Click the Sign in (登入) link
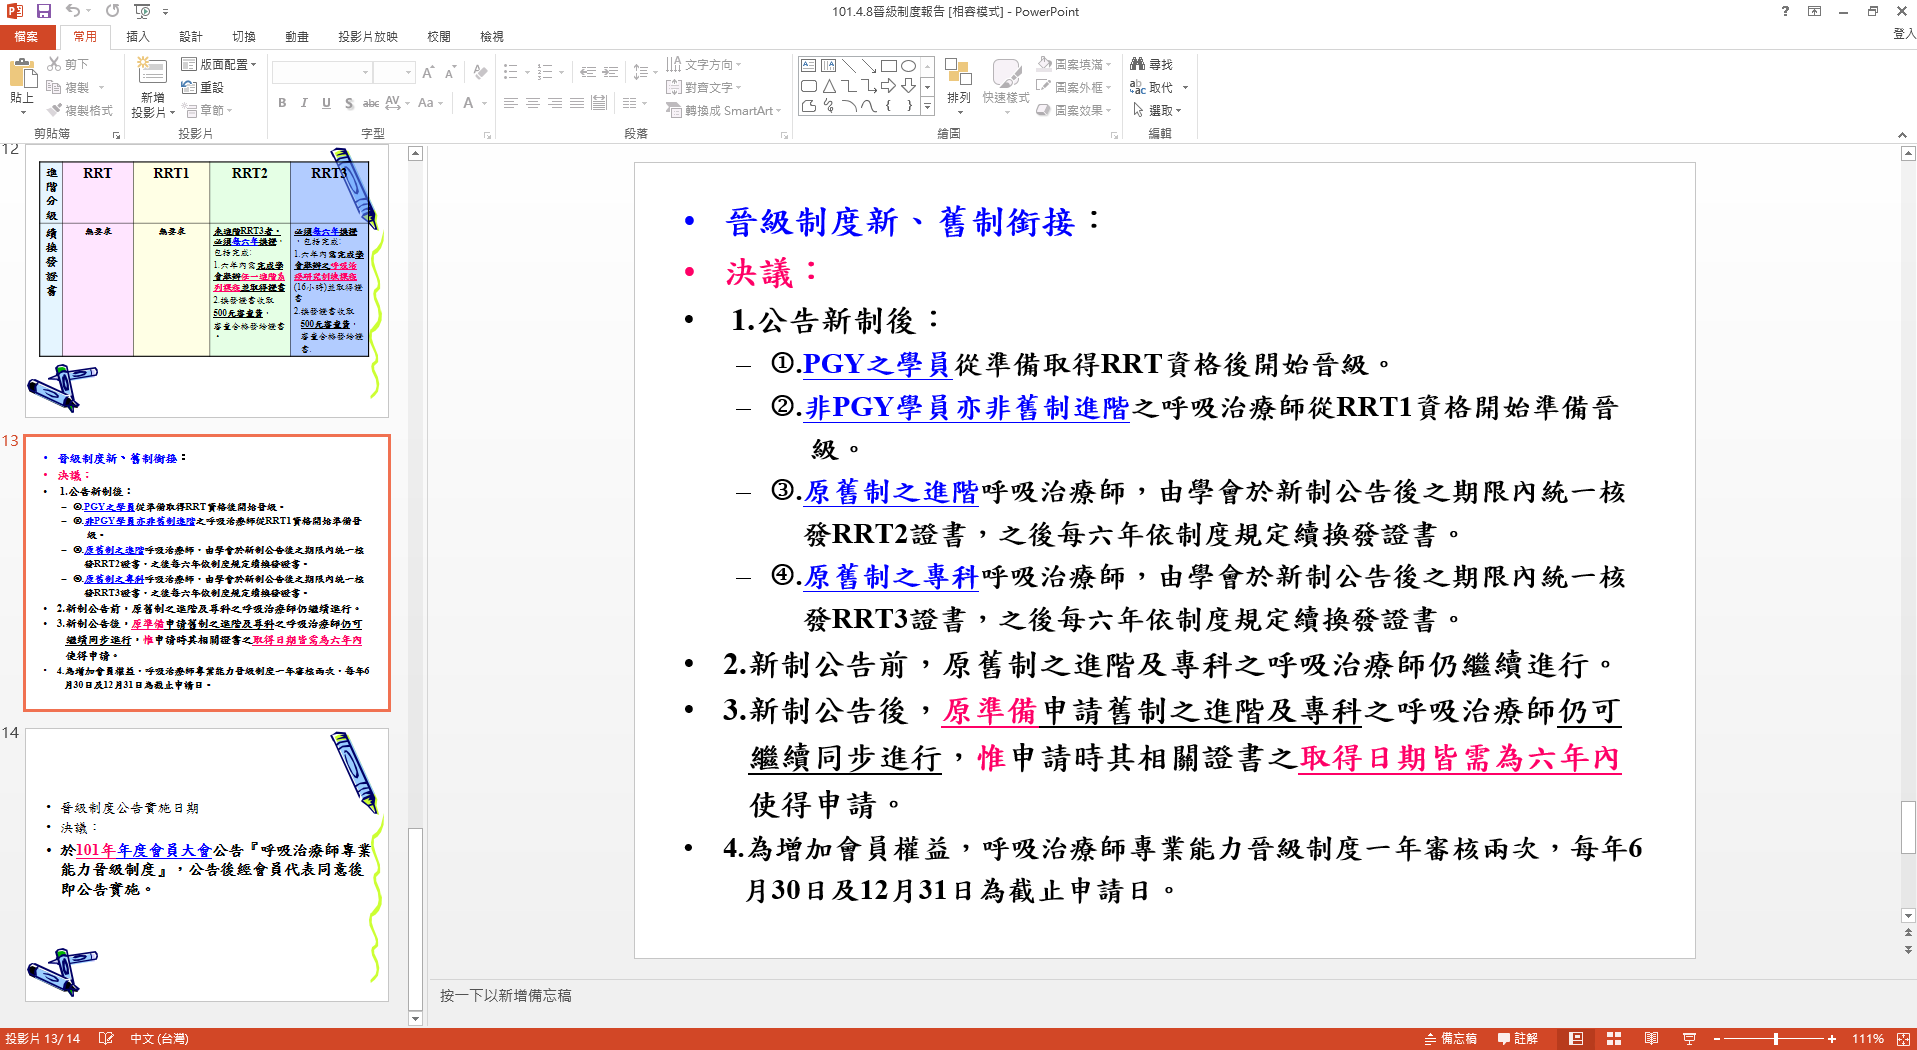Viewport: 1917px width, 1050px height. [x=1903, y=34]
